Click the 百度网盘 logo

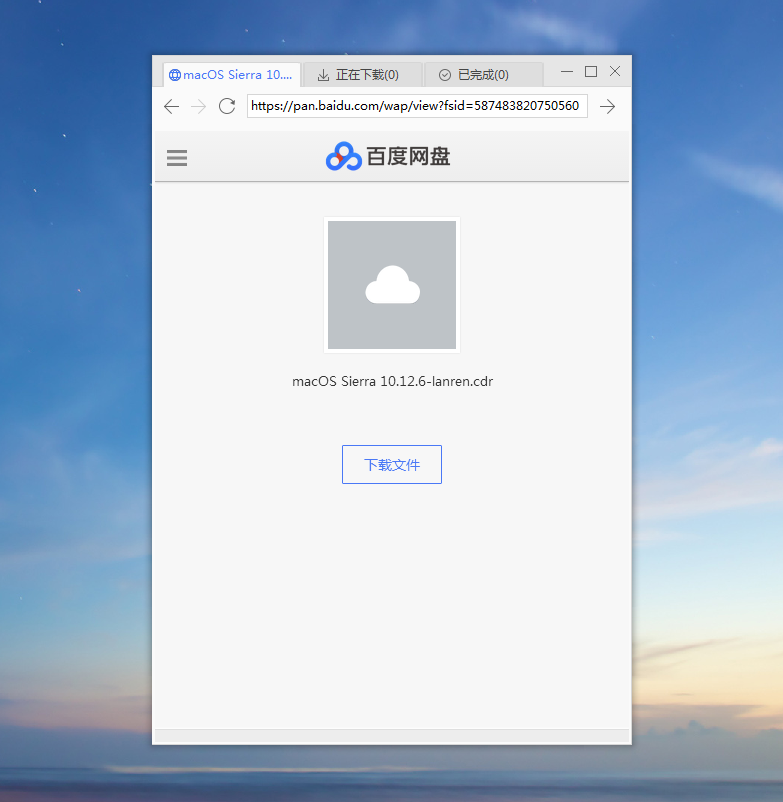tap(388, 156)
